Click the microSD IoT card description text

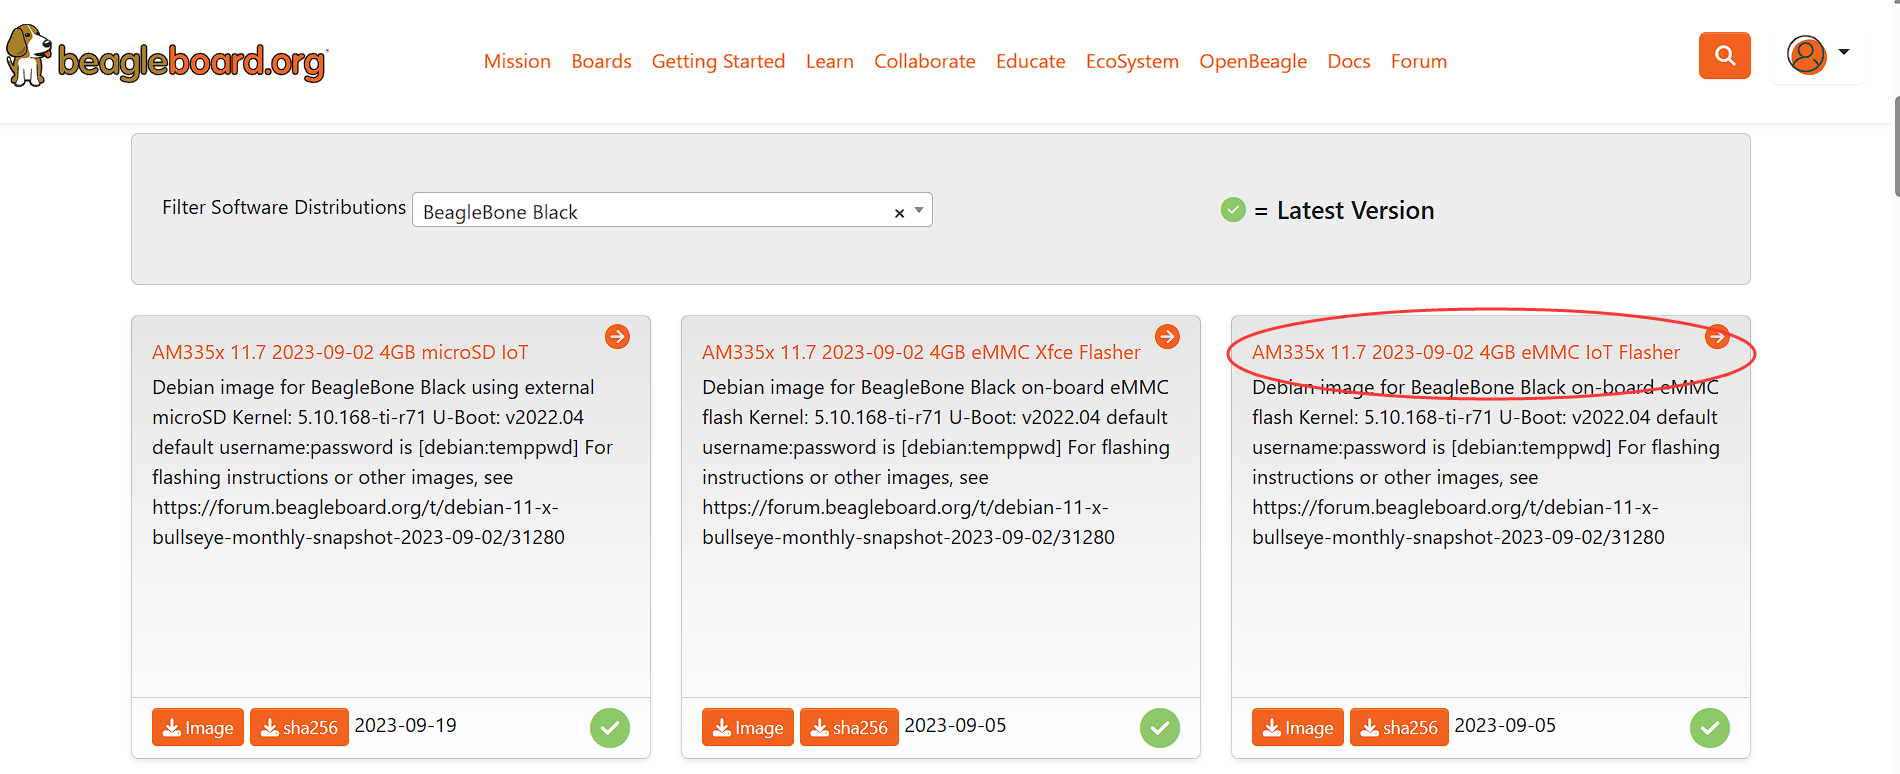click(382, 462)
